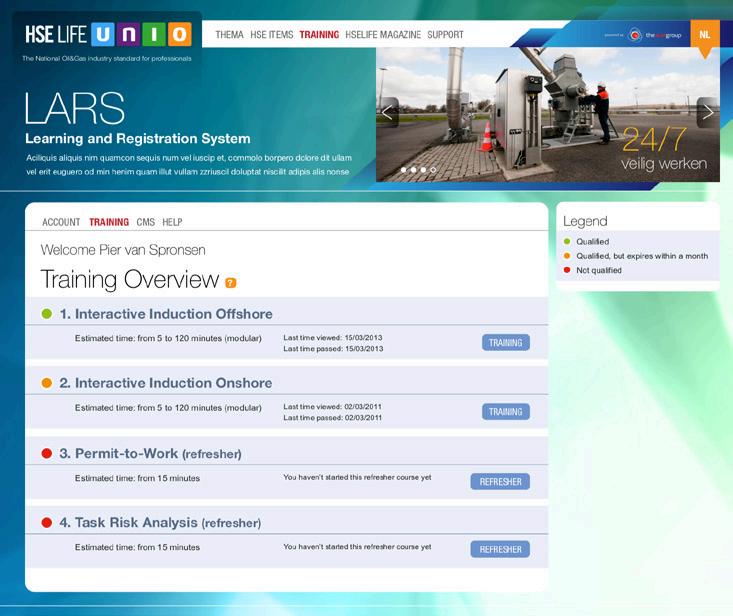
Task: Select the first slideshow dot
Action: [403, 170]
